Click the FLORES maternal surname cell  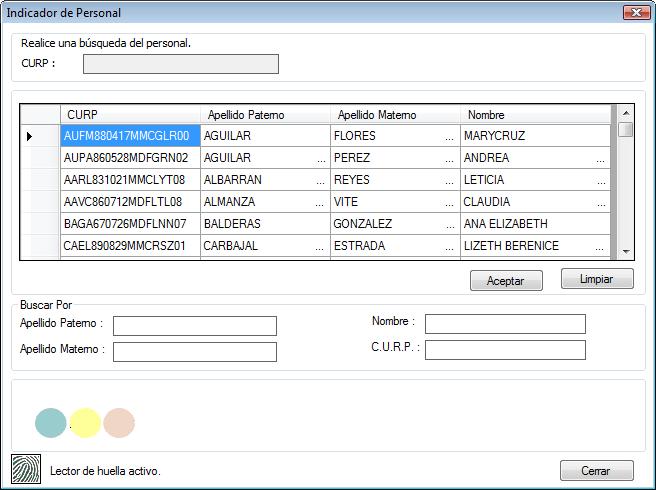395,136
